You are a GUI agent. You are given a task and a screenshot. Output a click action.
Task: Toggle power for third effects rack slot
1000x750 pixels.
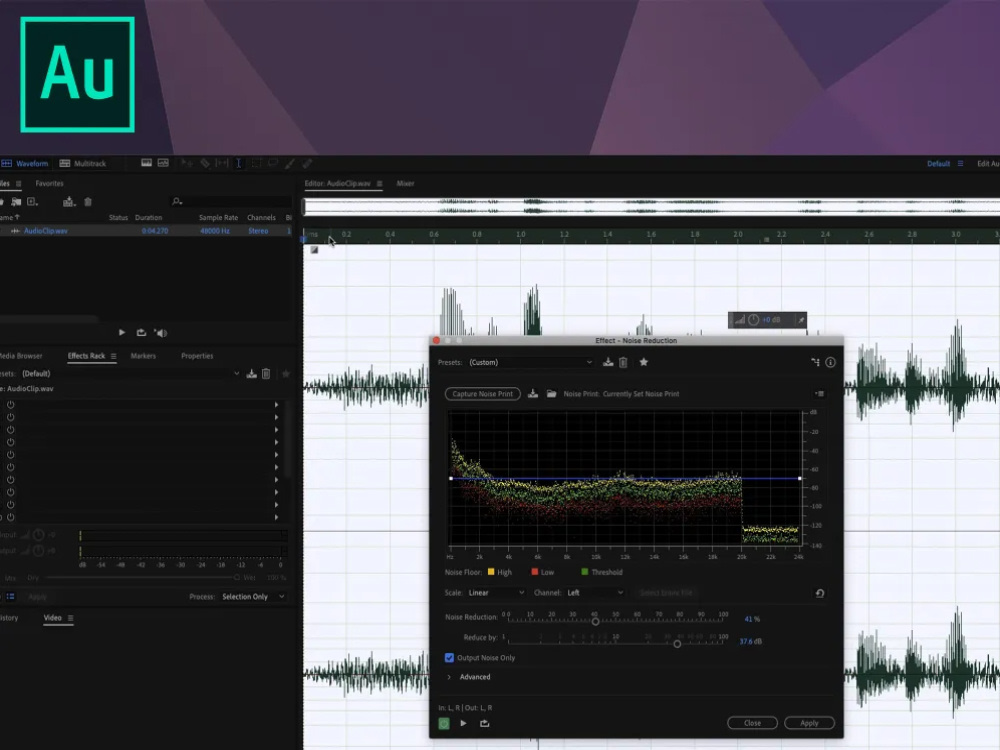point(10,429)
